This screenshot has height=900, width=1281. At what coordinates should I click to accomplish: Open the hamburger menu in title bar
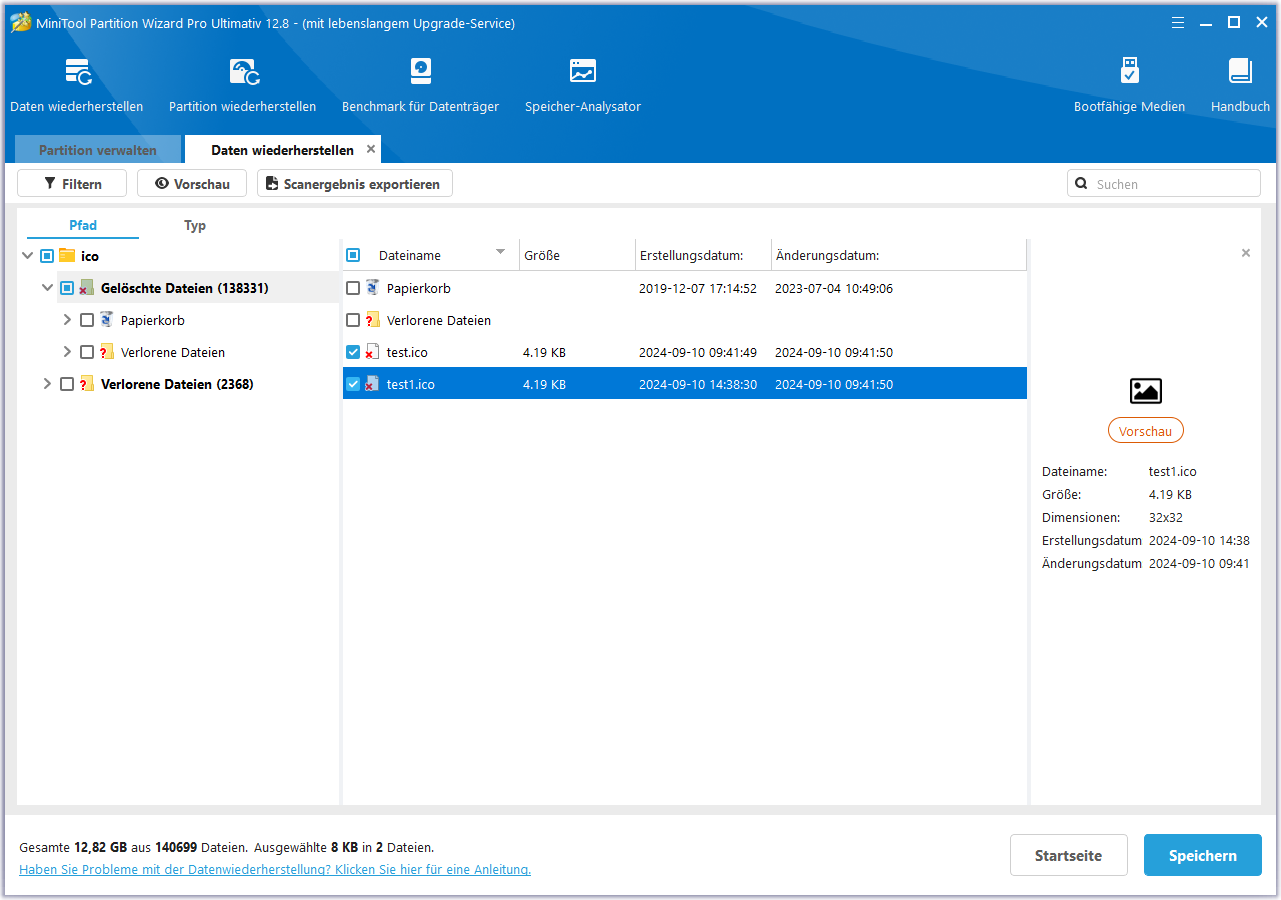[x=1179, y=22]
